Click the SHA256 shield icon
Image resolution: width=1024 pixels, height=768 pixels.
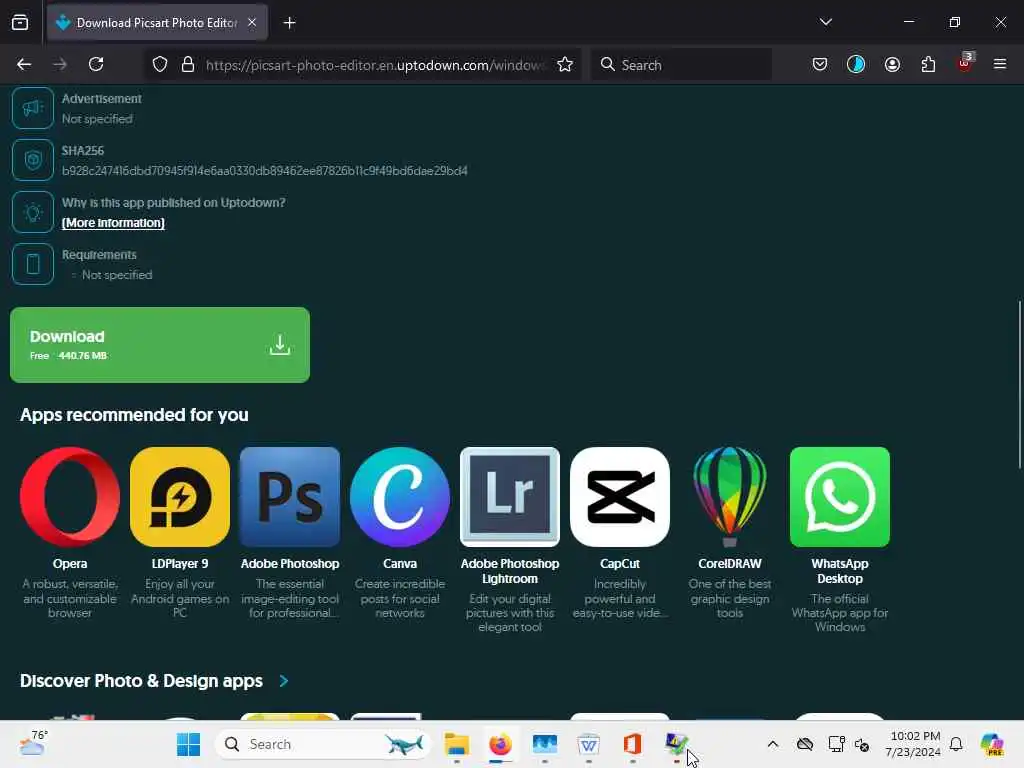tap(33, 160)
